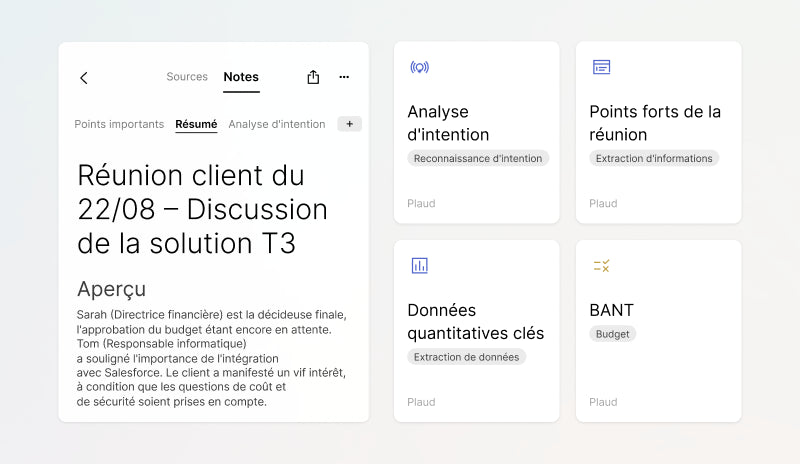Open the three-dot more options menu
The width and height of the screenshot is (800, 464).
tap(344, 77)
